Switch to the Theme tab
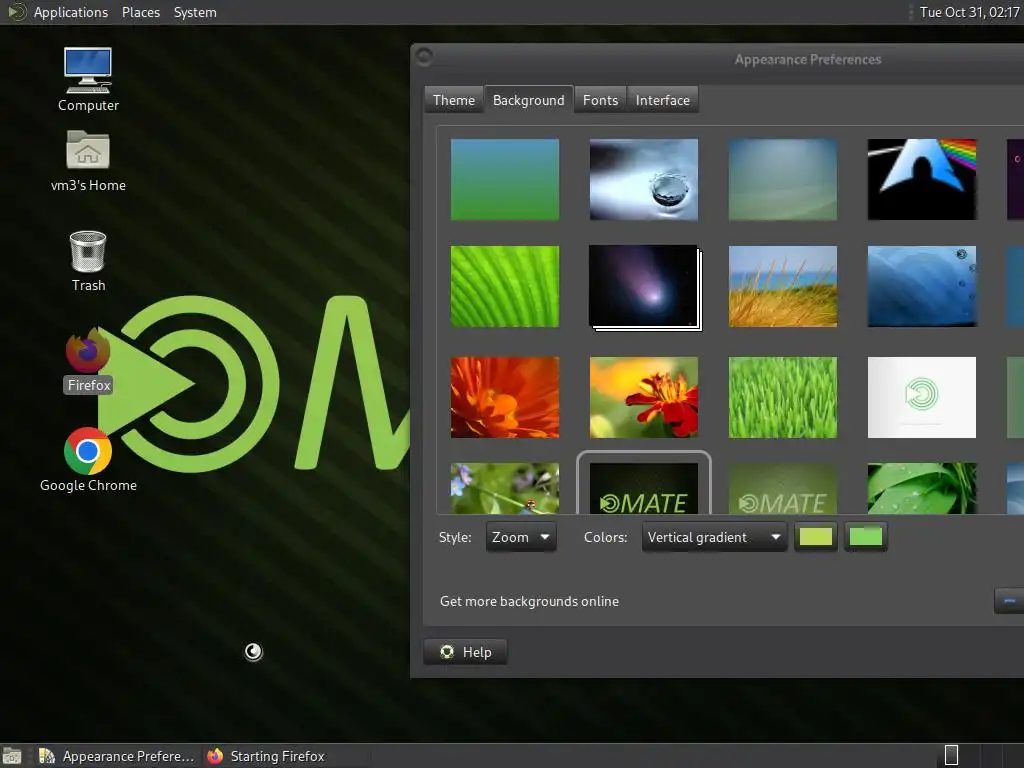 [454, 100]
